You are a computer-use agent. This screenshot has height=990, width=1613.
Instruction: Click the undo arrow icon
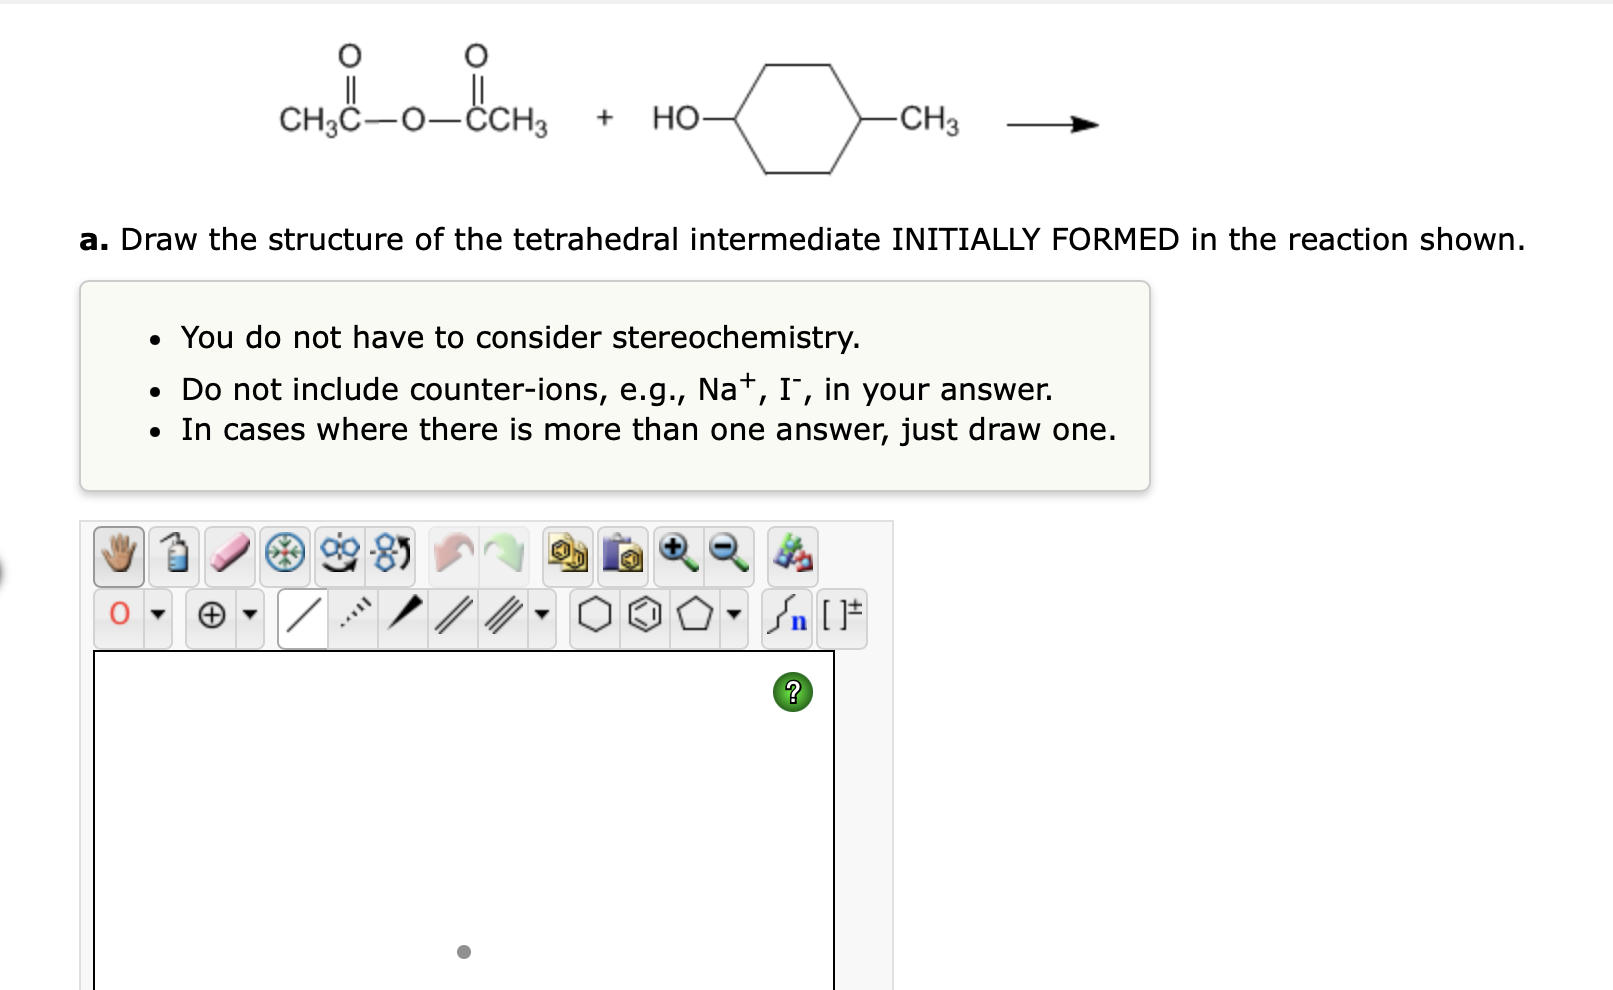coord(454,556)
